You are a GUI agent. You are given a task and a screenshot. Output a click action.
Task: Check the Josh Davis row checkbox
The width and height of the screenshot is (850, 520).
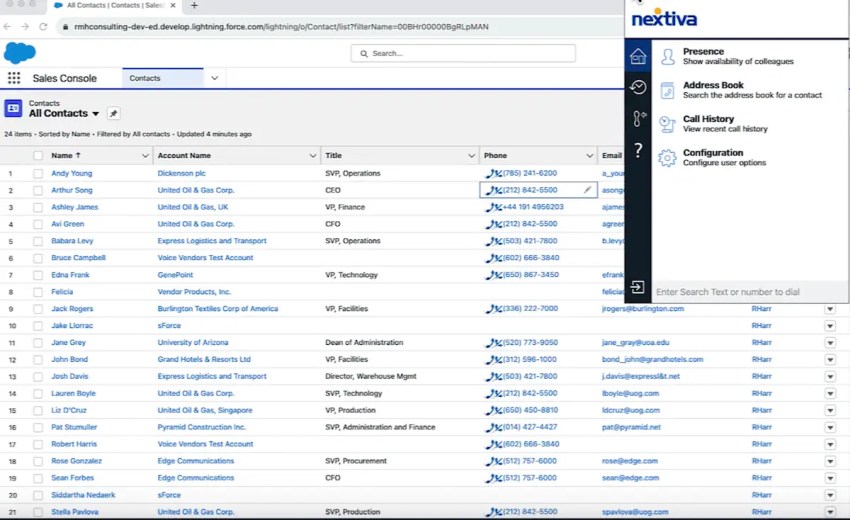[38, 376]
